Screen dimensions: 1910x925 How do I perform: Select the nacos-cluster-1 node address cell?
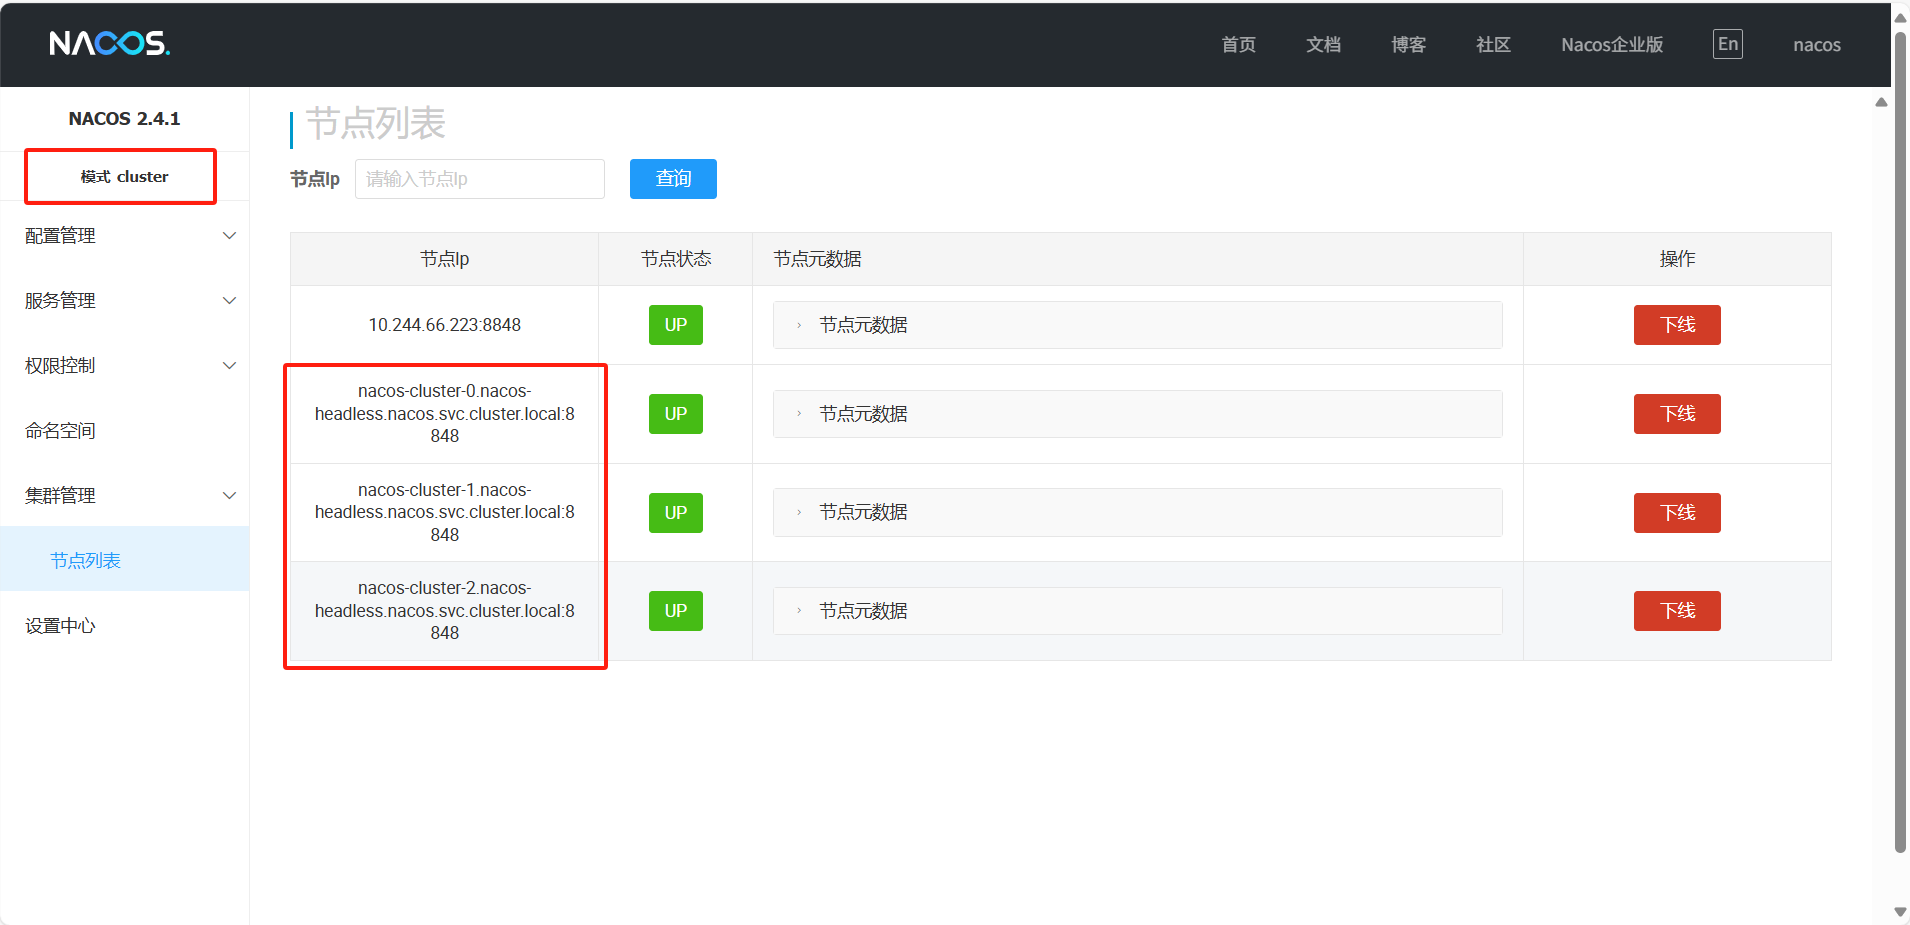click(445, 512)
